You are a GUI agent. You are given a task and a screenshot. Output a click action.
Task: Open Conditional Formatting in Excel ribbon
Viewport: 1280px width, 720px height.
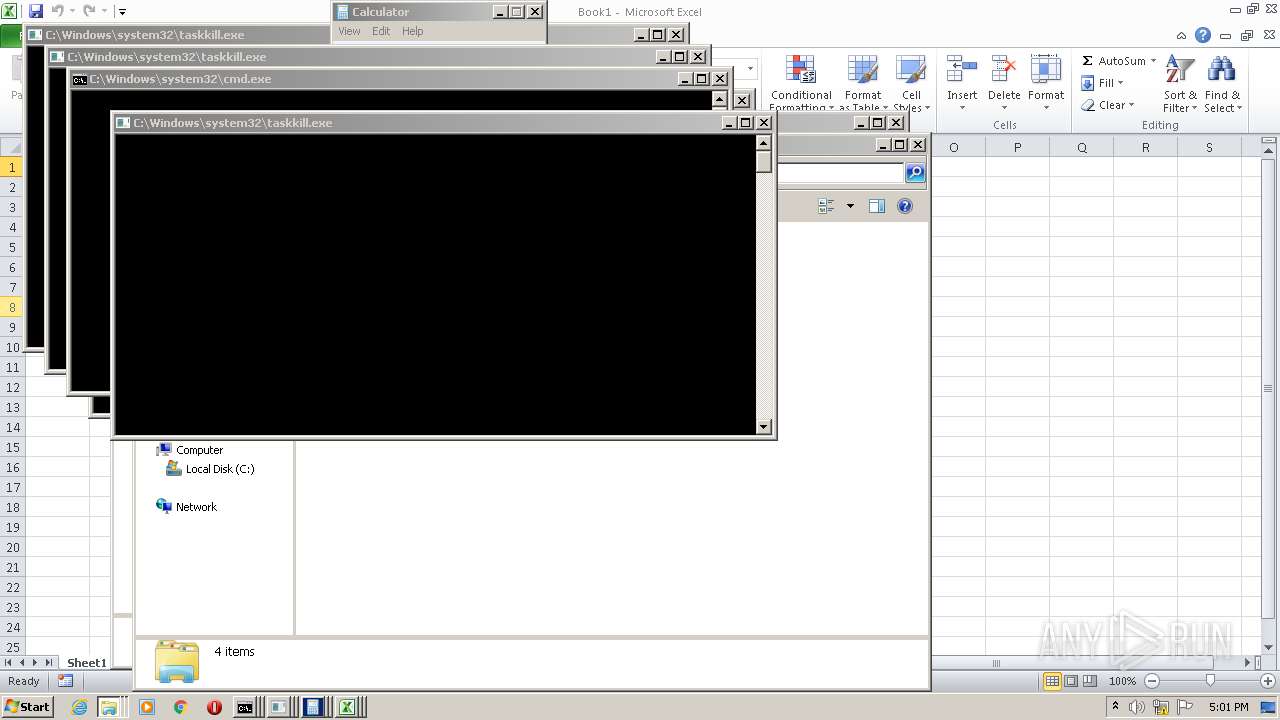800,82
